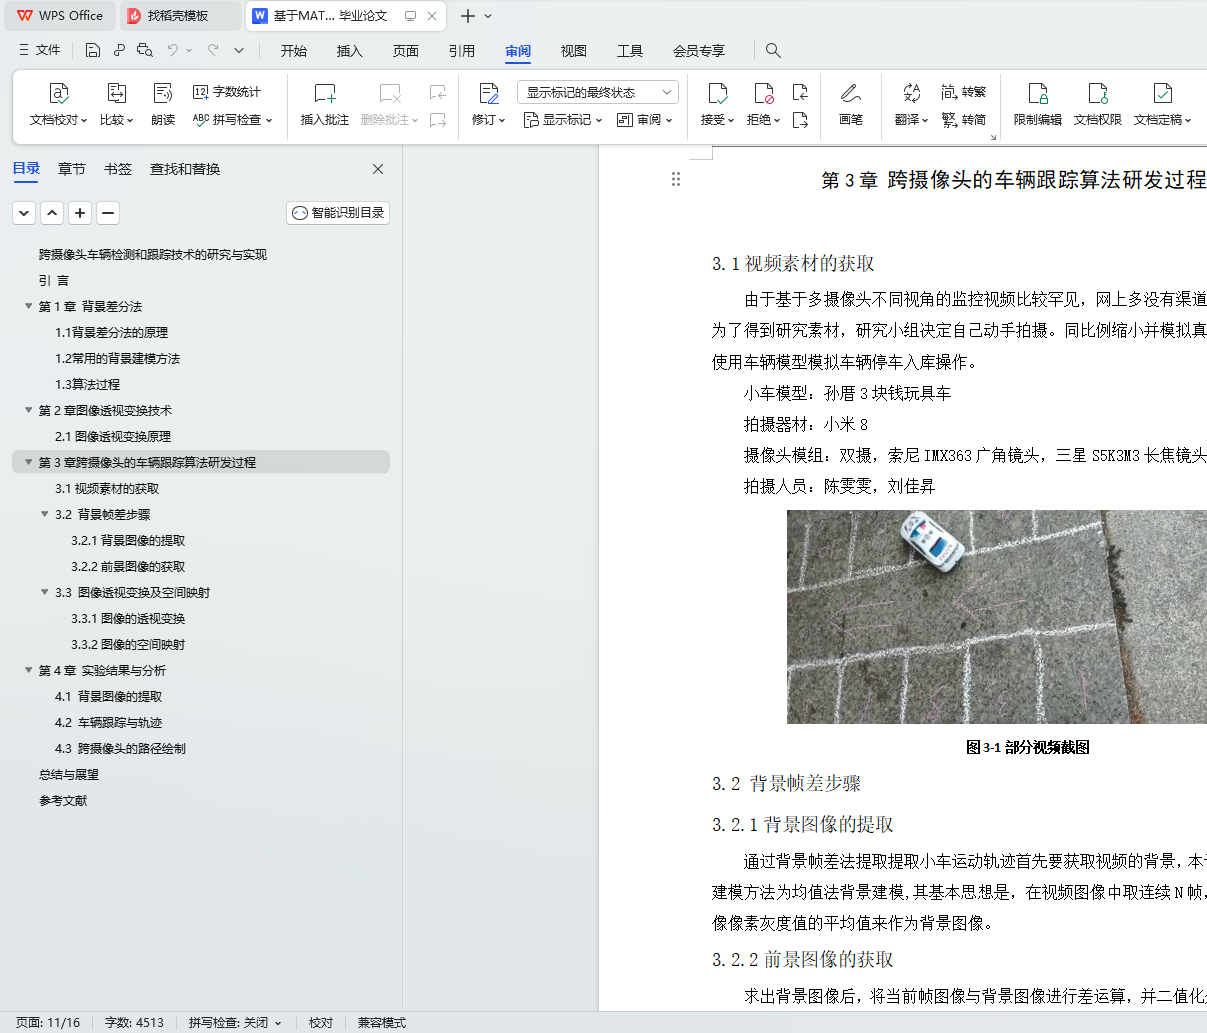Click the 文档权限 document permission icon
The height and width of the screenshot is (1033, 1207).
[x=1098, y=93]
